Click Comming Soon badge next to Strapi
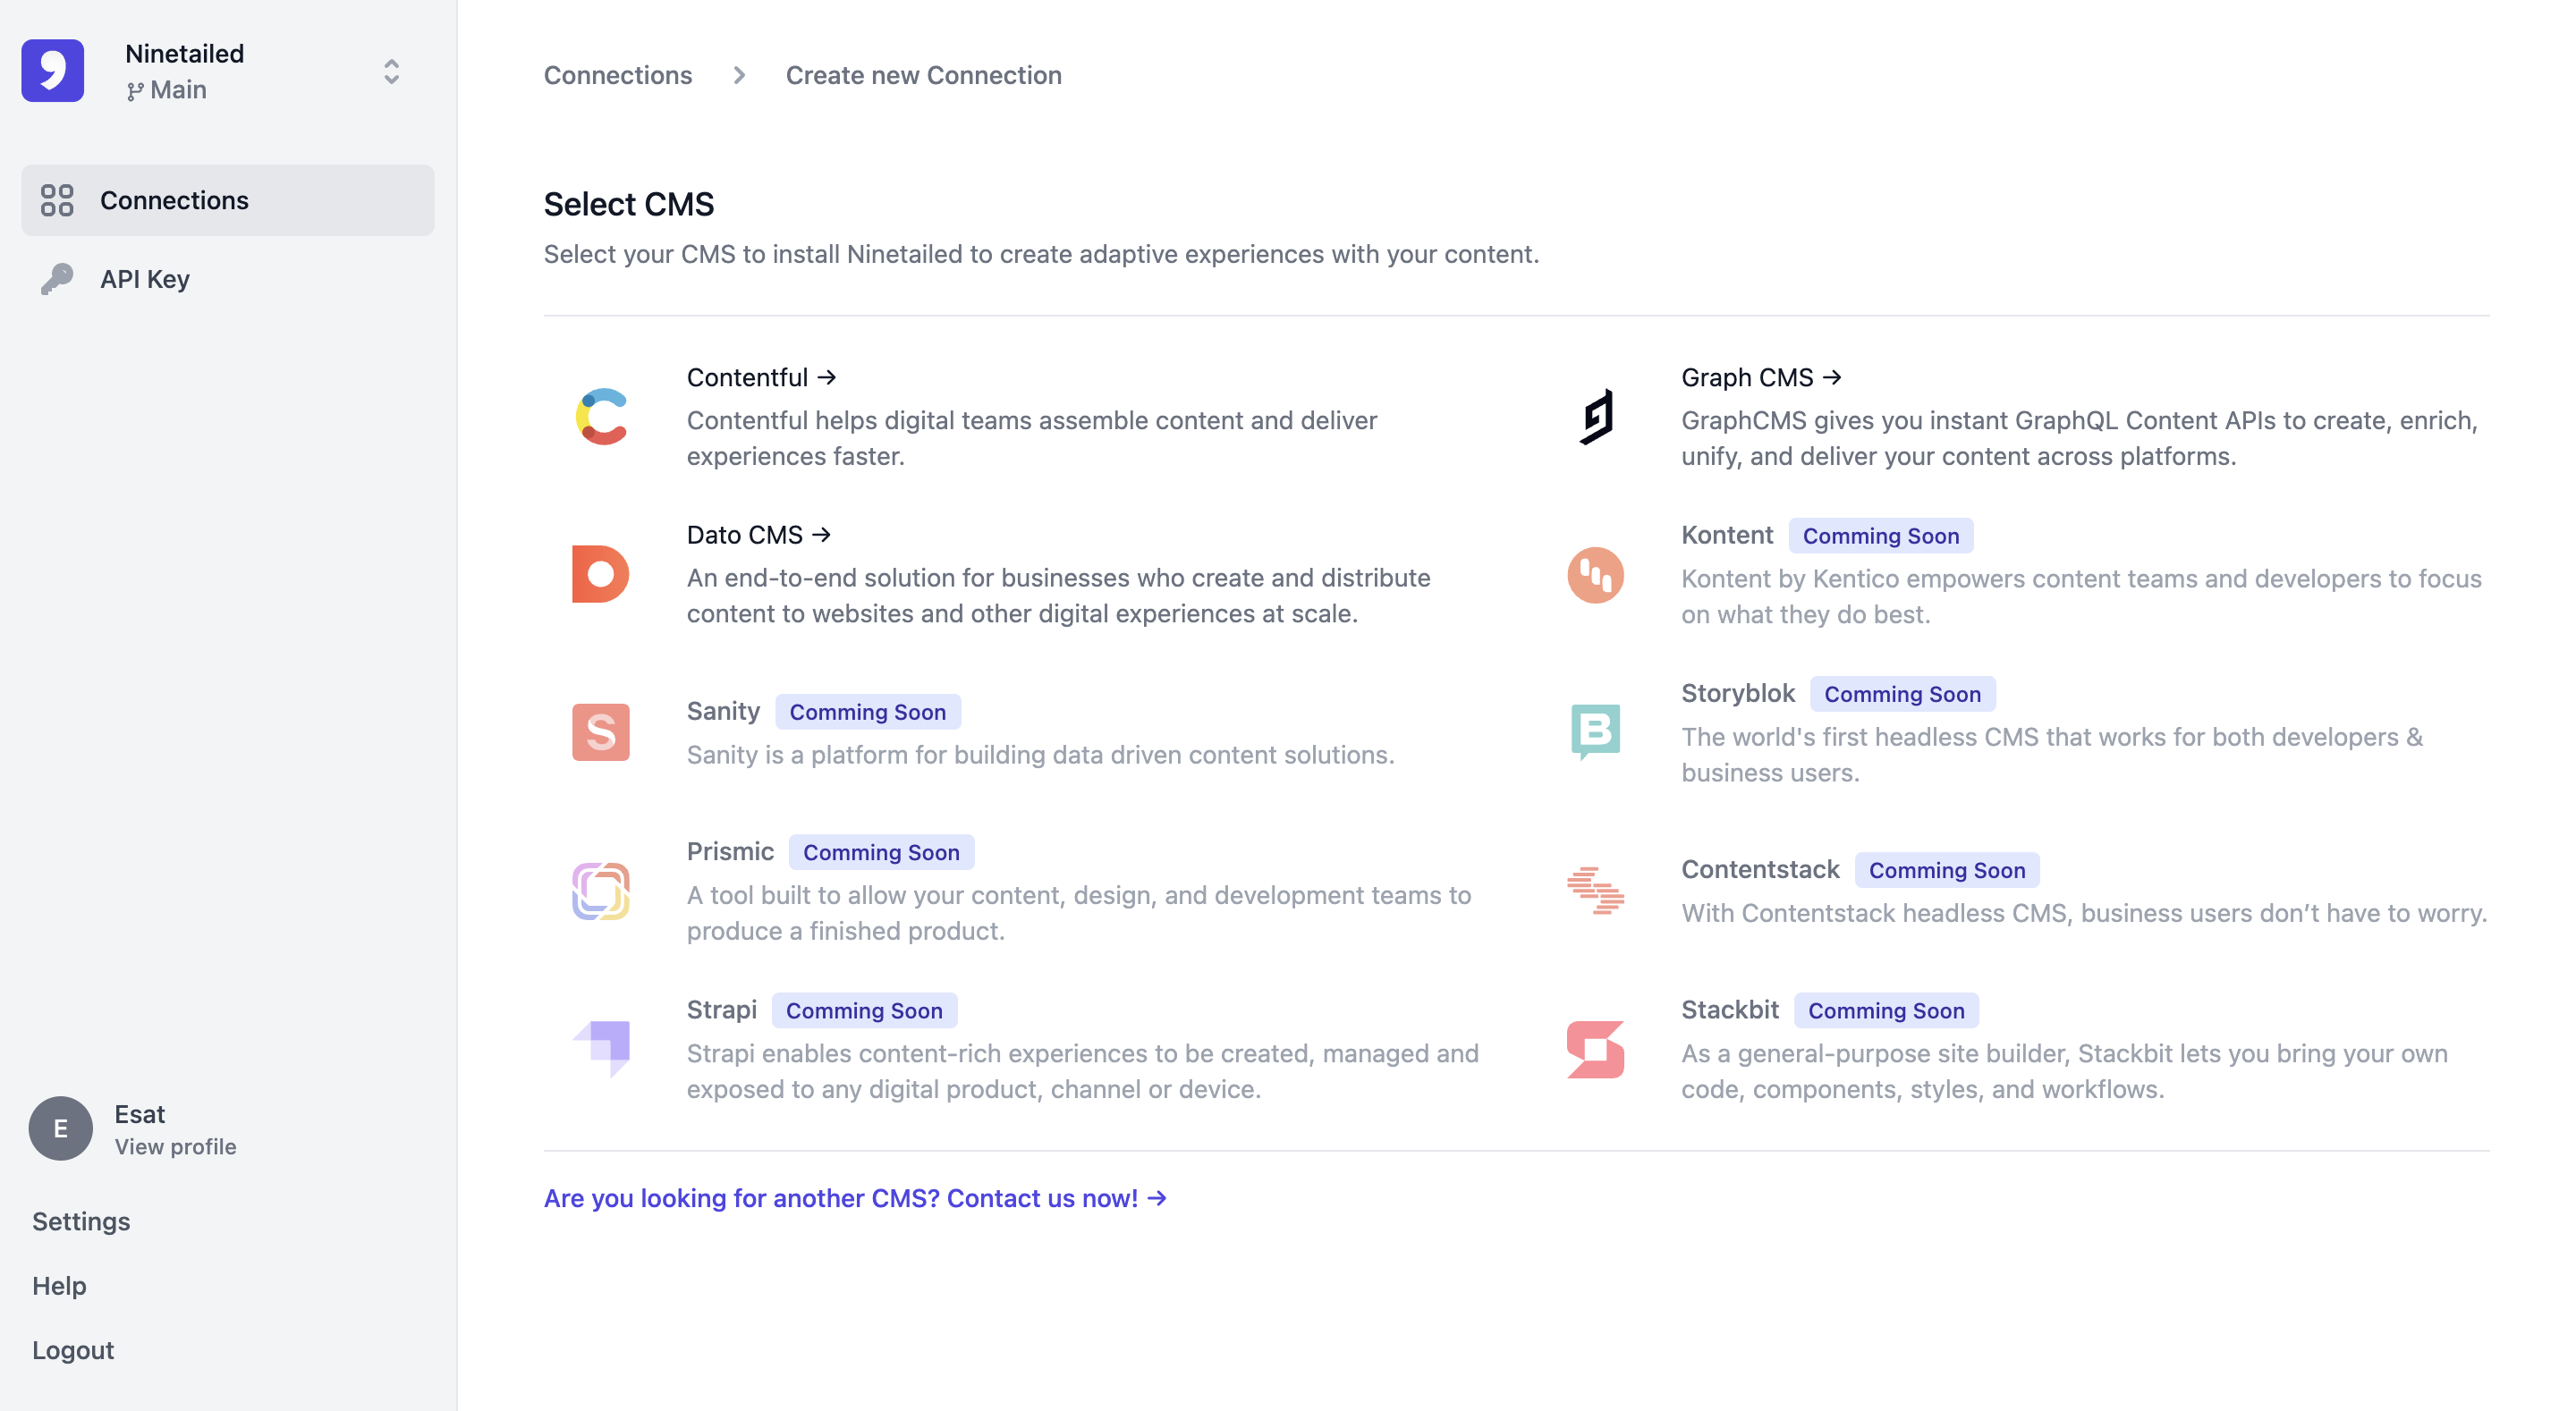 (x=865, y=1010)
